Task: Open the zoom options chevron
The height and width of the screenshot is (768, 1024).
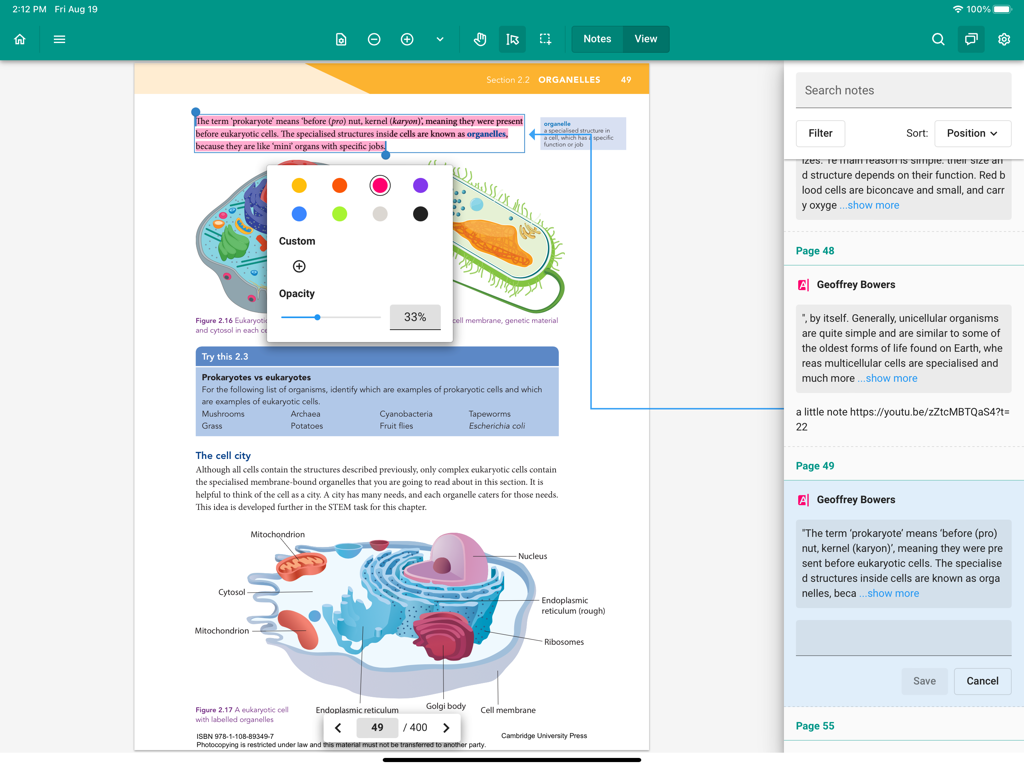Action: coord(440,39)
